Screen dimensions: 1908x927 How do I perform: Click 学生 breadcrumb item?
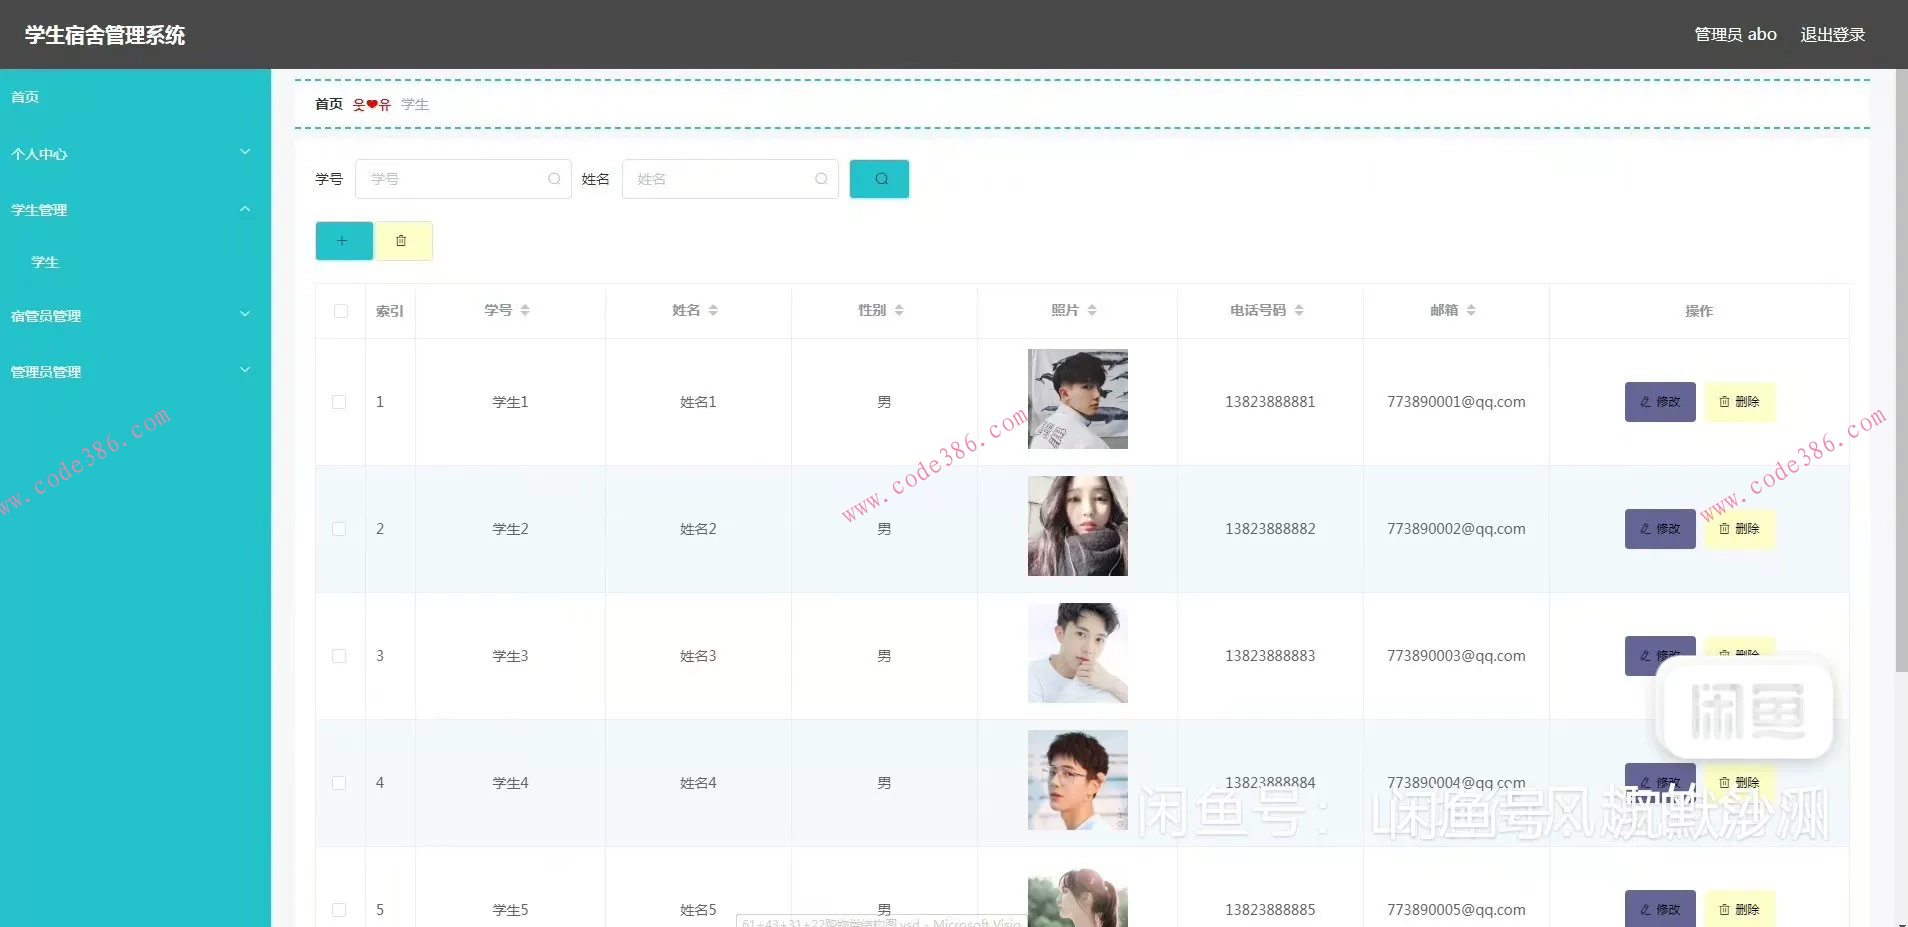pyautogui.click(x=415, y=104)
